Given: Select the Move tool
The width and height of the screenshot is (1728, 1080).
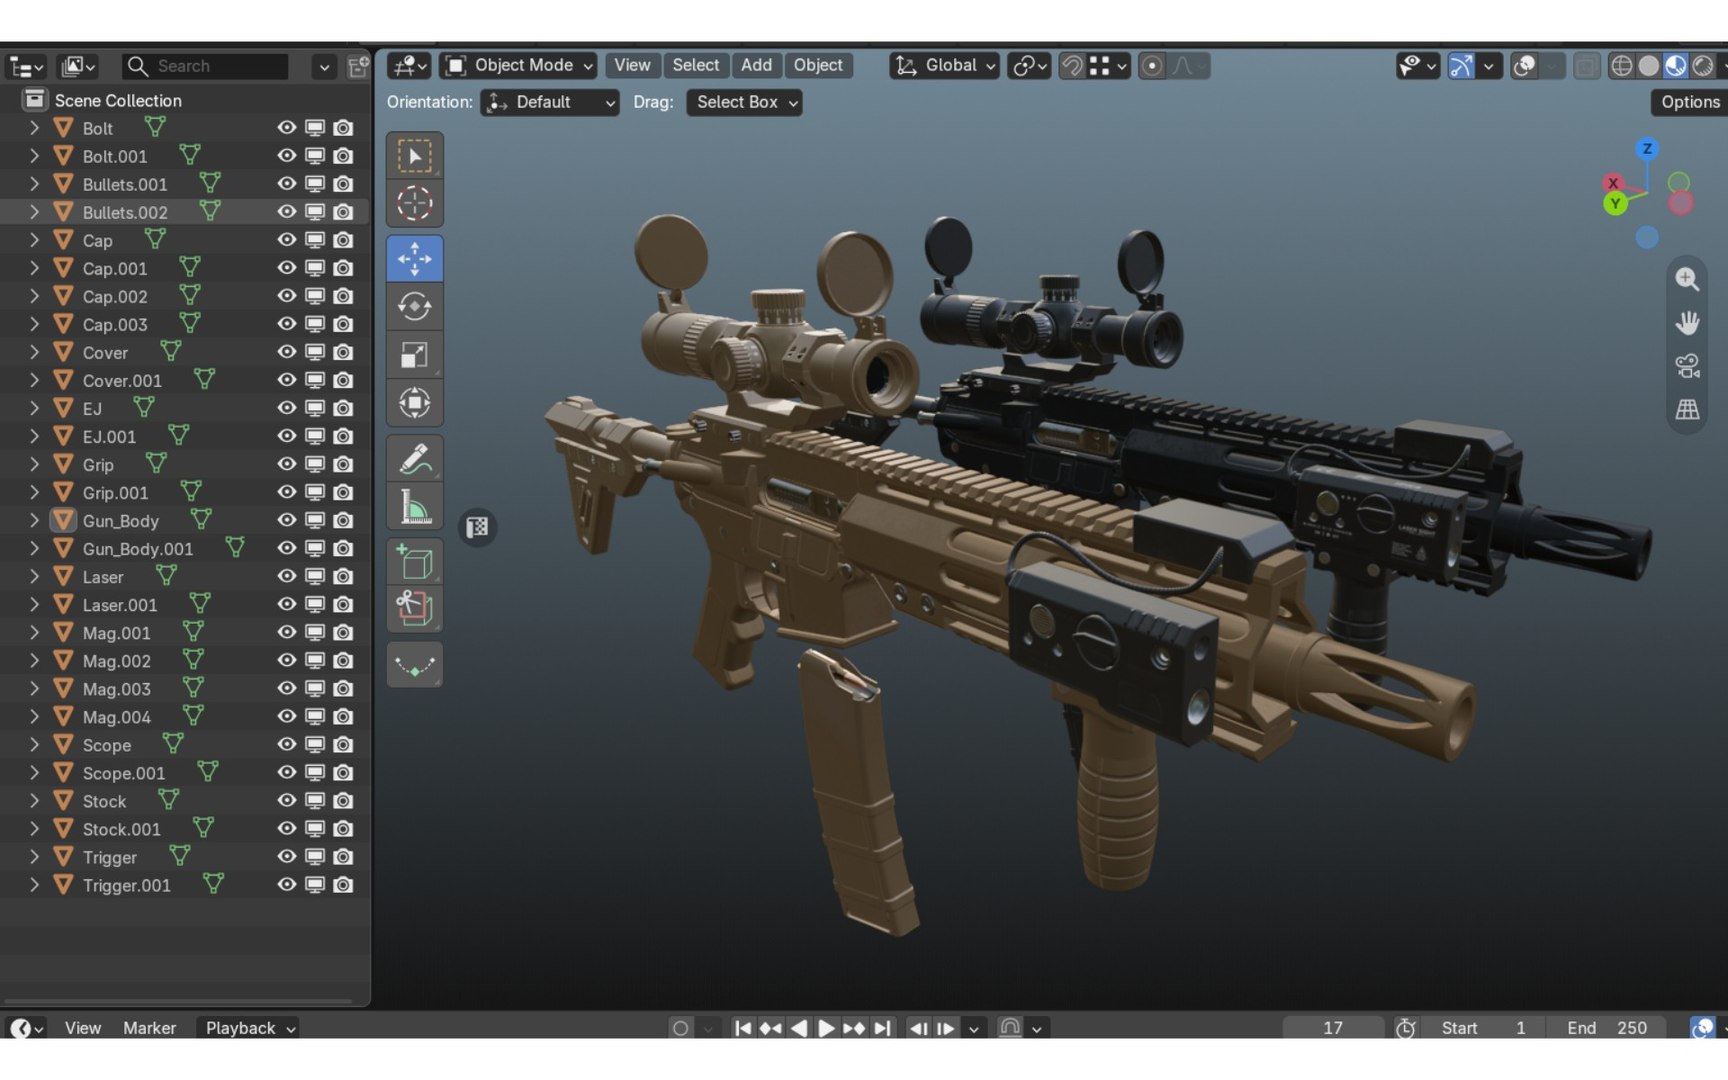Looking at the screenshot, I should pyautogui.click(x=414, y=259).
